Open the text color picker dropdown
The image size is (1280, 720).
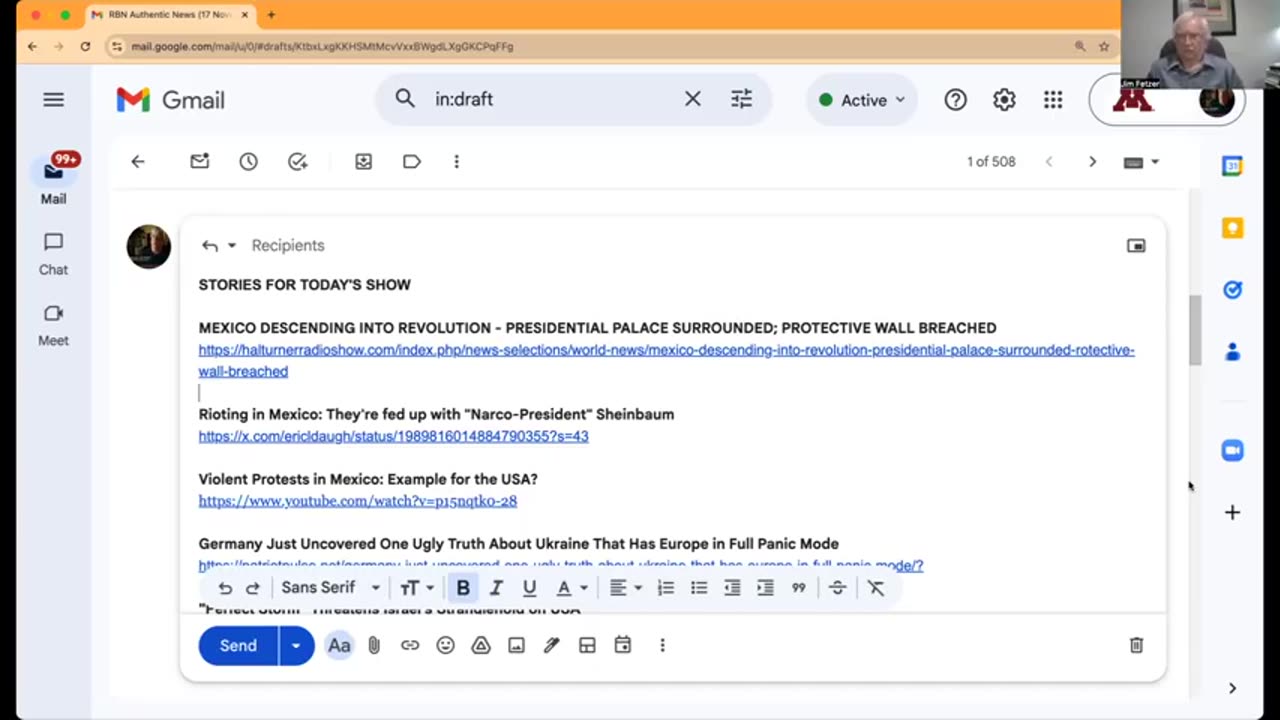pyautogui.click(x=572, y=588)
